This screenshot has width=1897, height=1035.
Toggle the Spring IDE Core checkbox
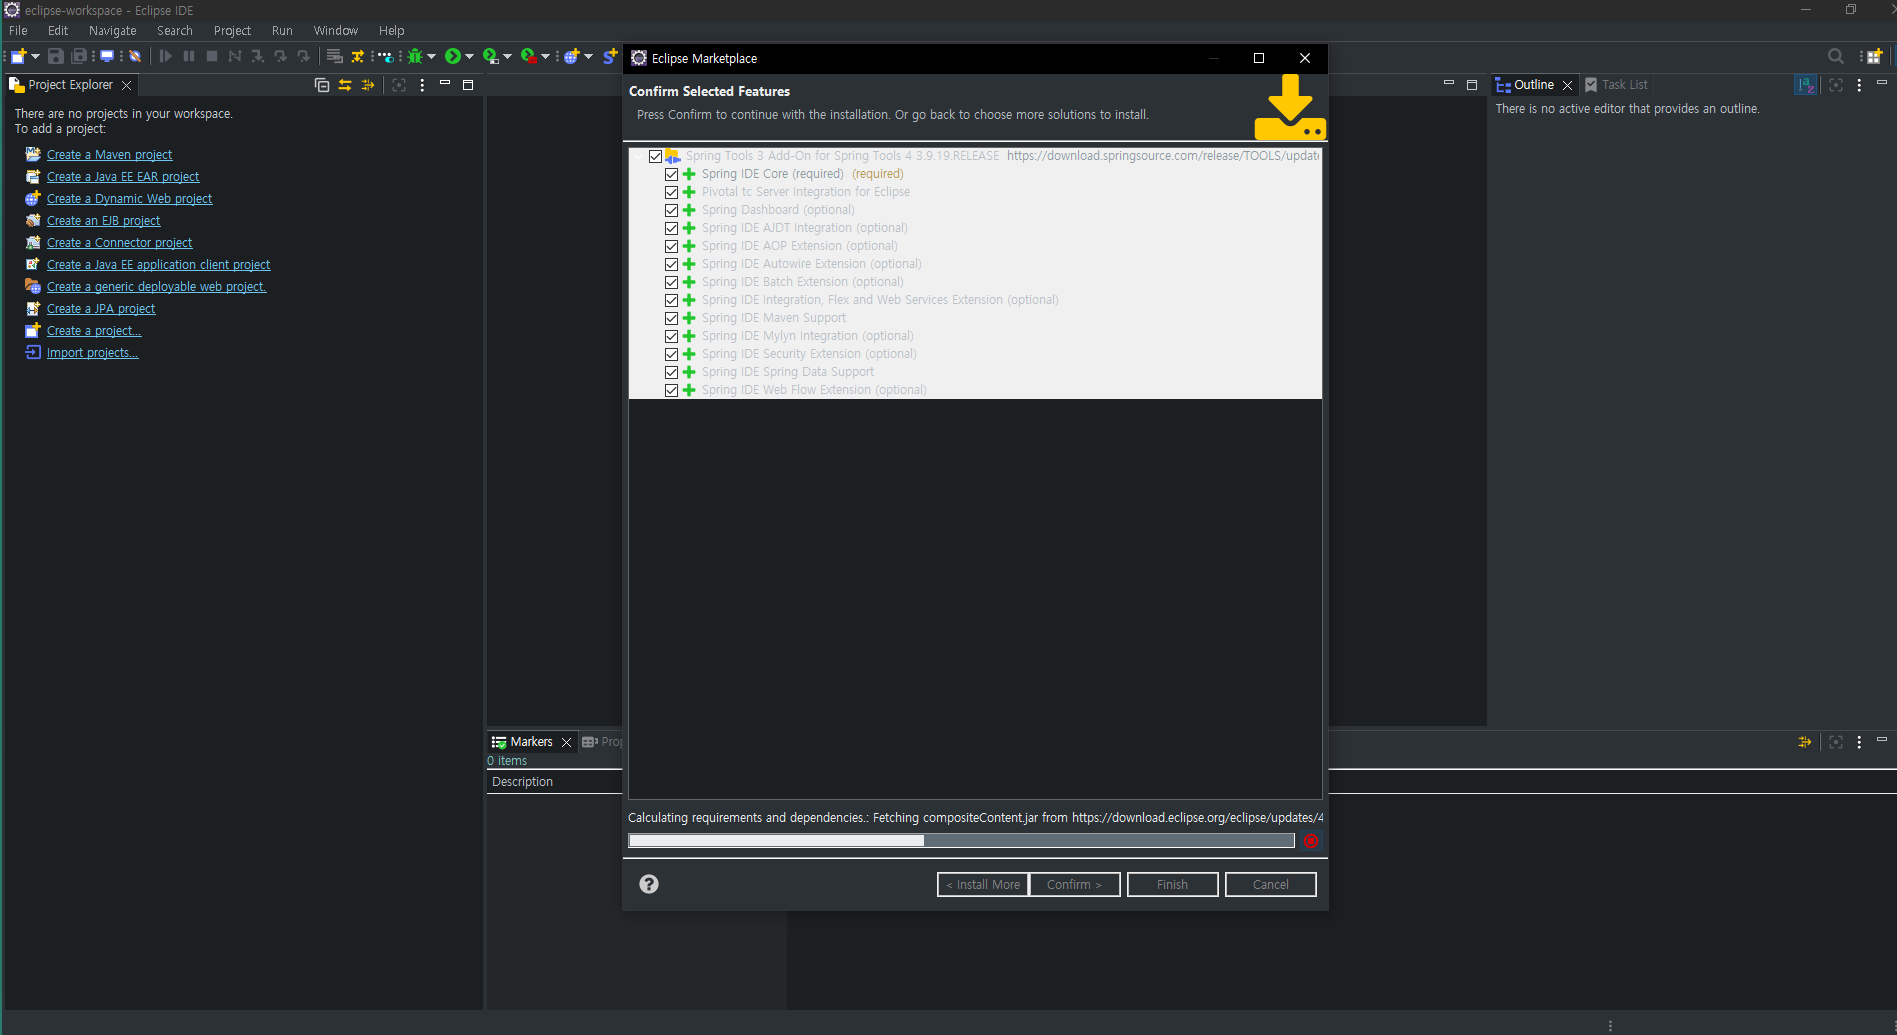[671, 174]
